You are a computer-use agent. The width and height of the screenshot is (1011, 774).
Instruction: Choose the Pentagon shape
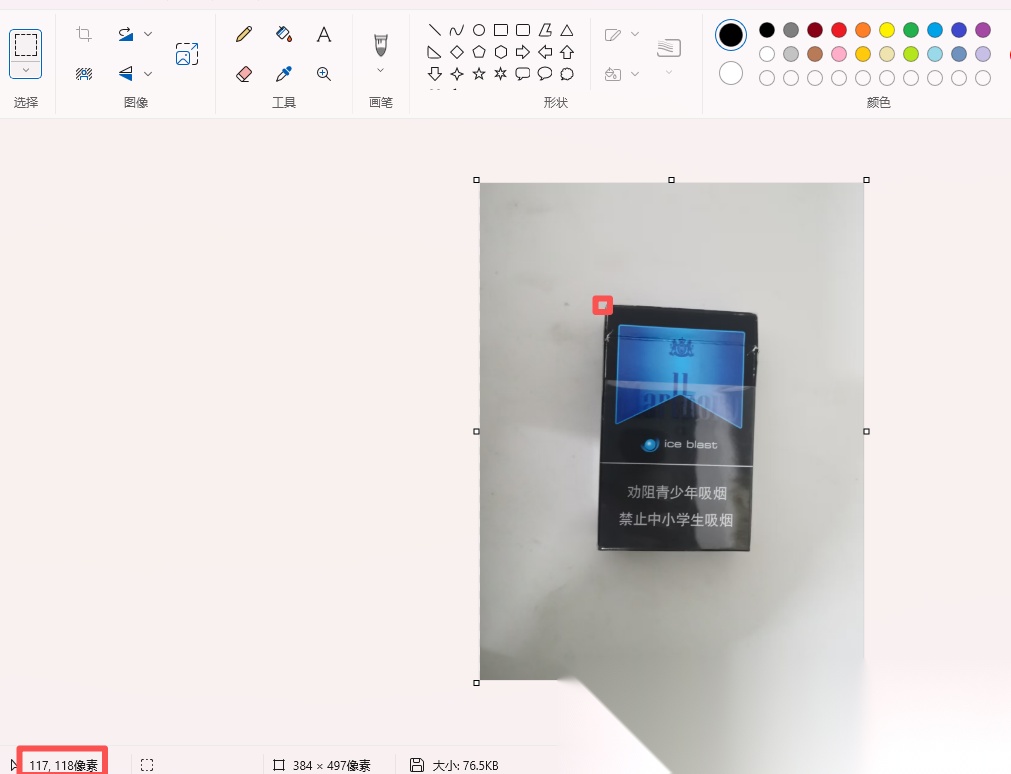pos(478,52)
